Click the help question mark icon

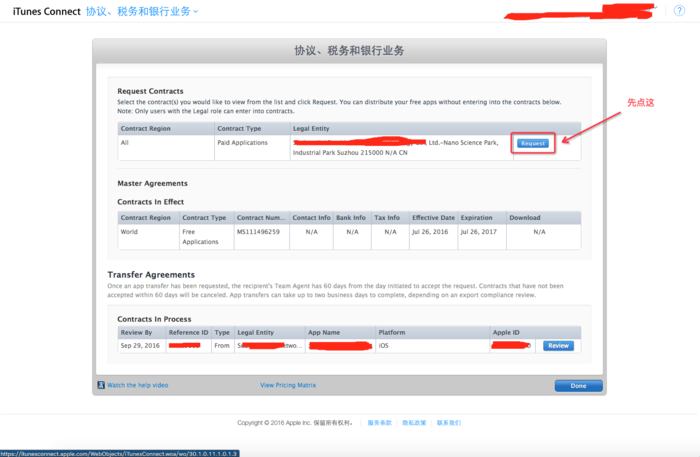680,10
